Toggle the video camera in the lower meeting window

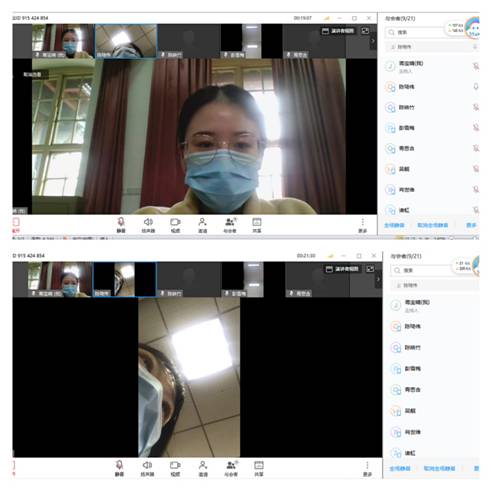coord(175,468)
